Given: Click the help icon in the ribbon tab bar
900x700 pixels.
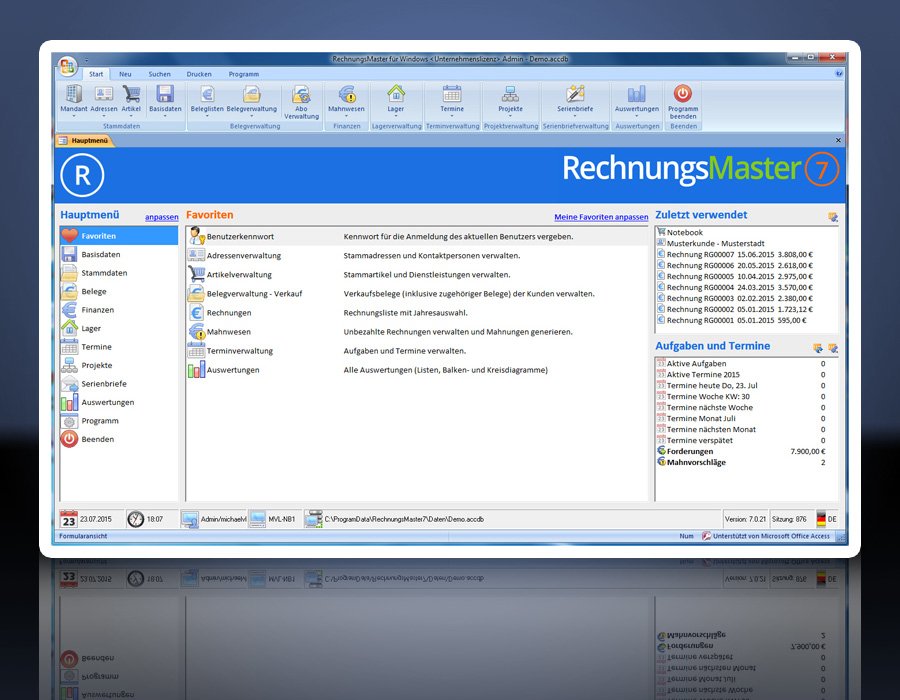Looking at the screenshot, I should click(x=839, y=73).
